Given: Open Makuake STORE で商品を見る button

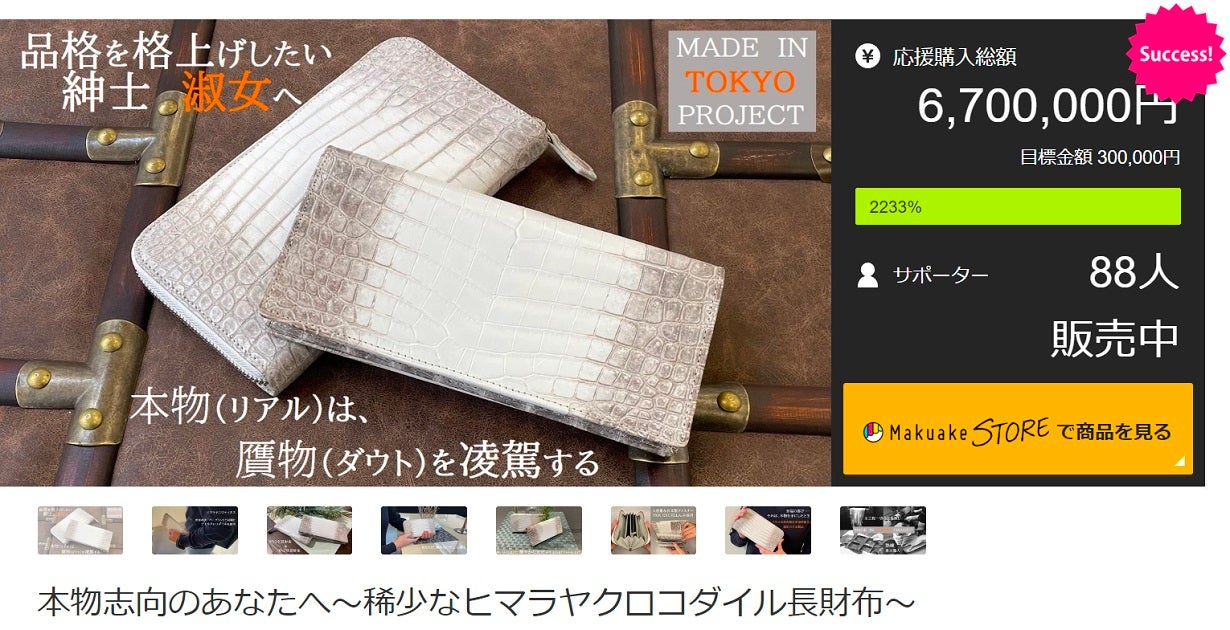Looking at the screenshot, I should (x=1017, y=429).
